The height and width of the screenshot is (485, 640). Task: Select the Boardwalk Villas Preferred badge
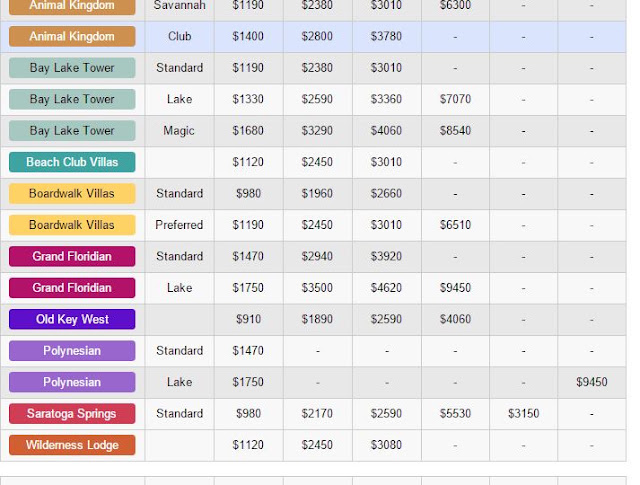coord(72,225)
